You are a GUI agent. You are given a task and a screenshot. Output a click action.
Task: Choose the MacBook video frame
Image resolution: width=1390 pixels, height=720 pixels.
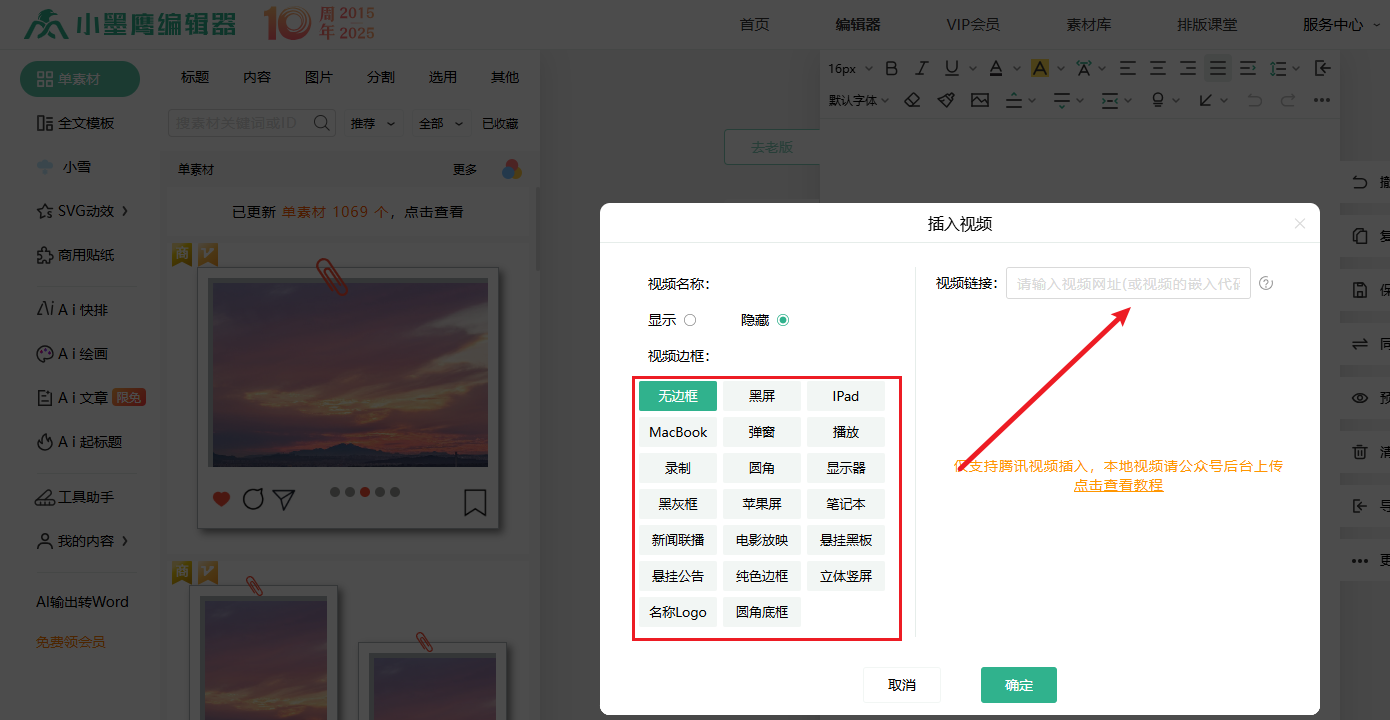(x=678, y=432)
